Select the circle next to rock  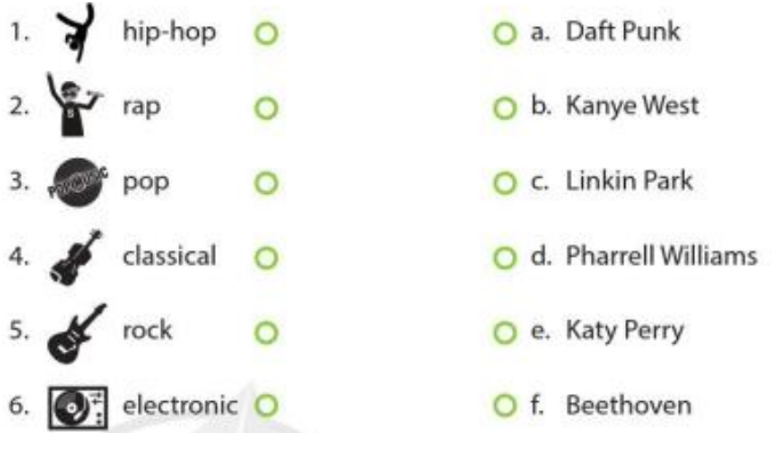[x=266, y=332]
